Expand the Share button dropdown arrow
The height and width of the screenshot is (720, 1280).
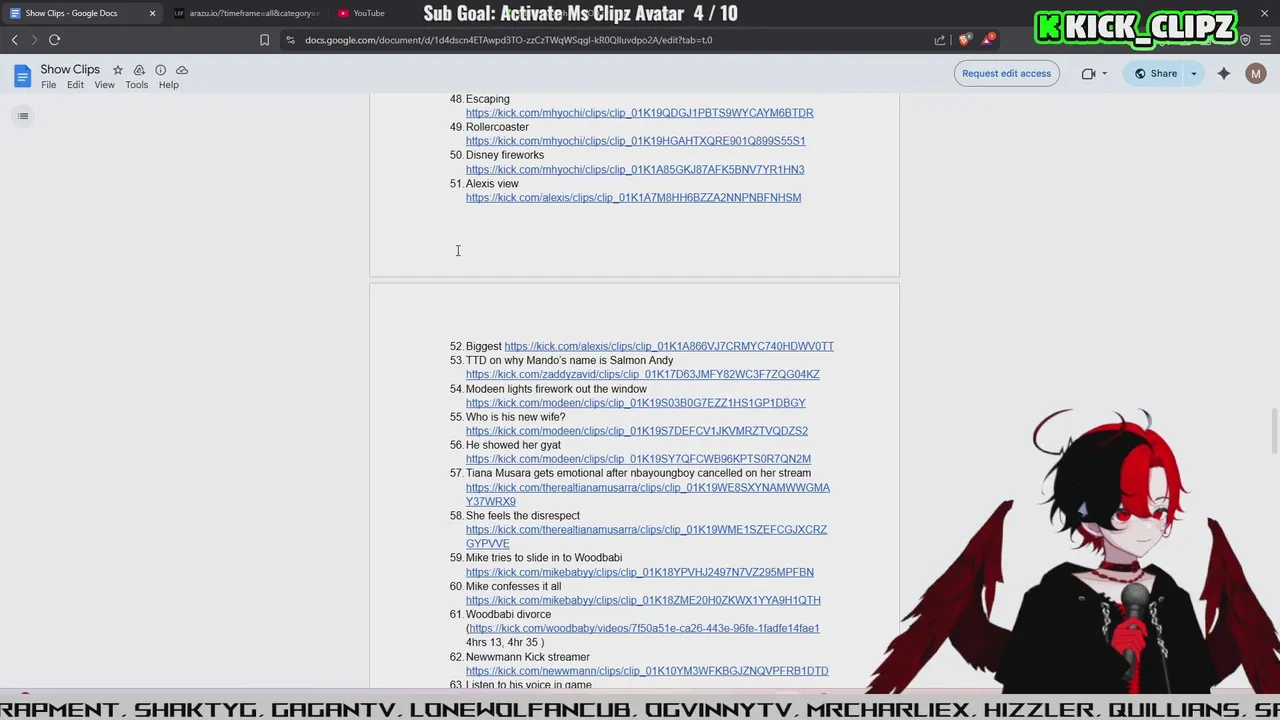coord(1193,73)
